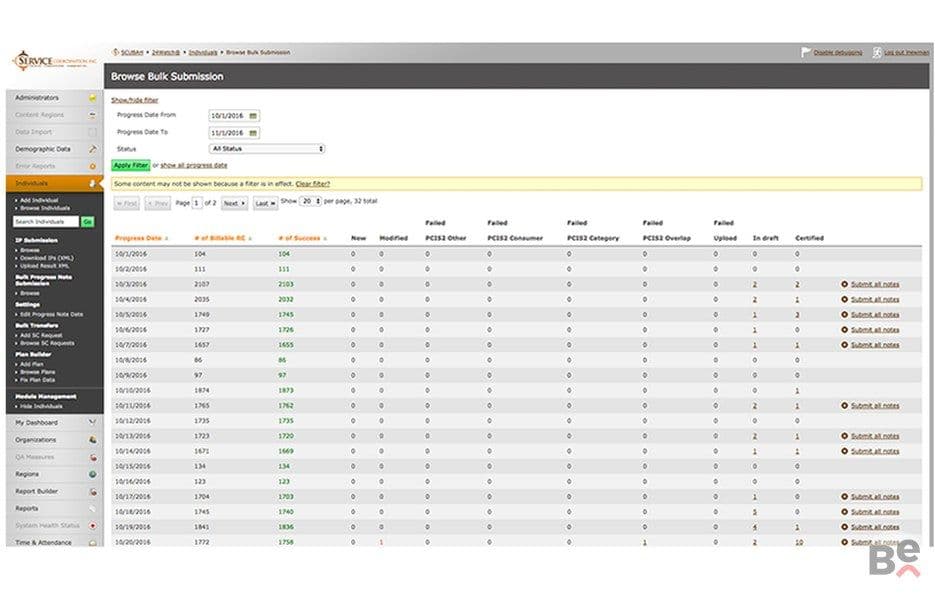This screenshot has height=600, width=935.
Task: Toggle the Show/hide filter link
Action: [x=135, y=100]
